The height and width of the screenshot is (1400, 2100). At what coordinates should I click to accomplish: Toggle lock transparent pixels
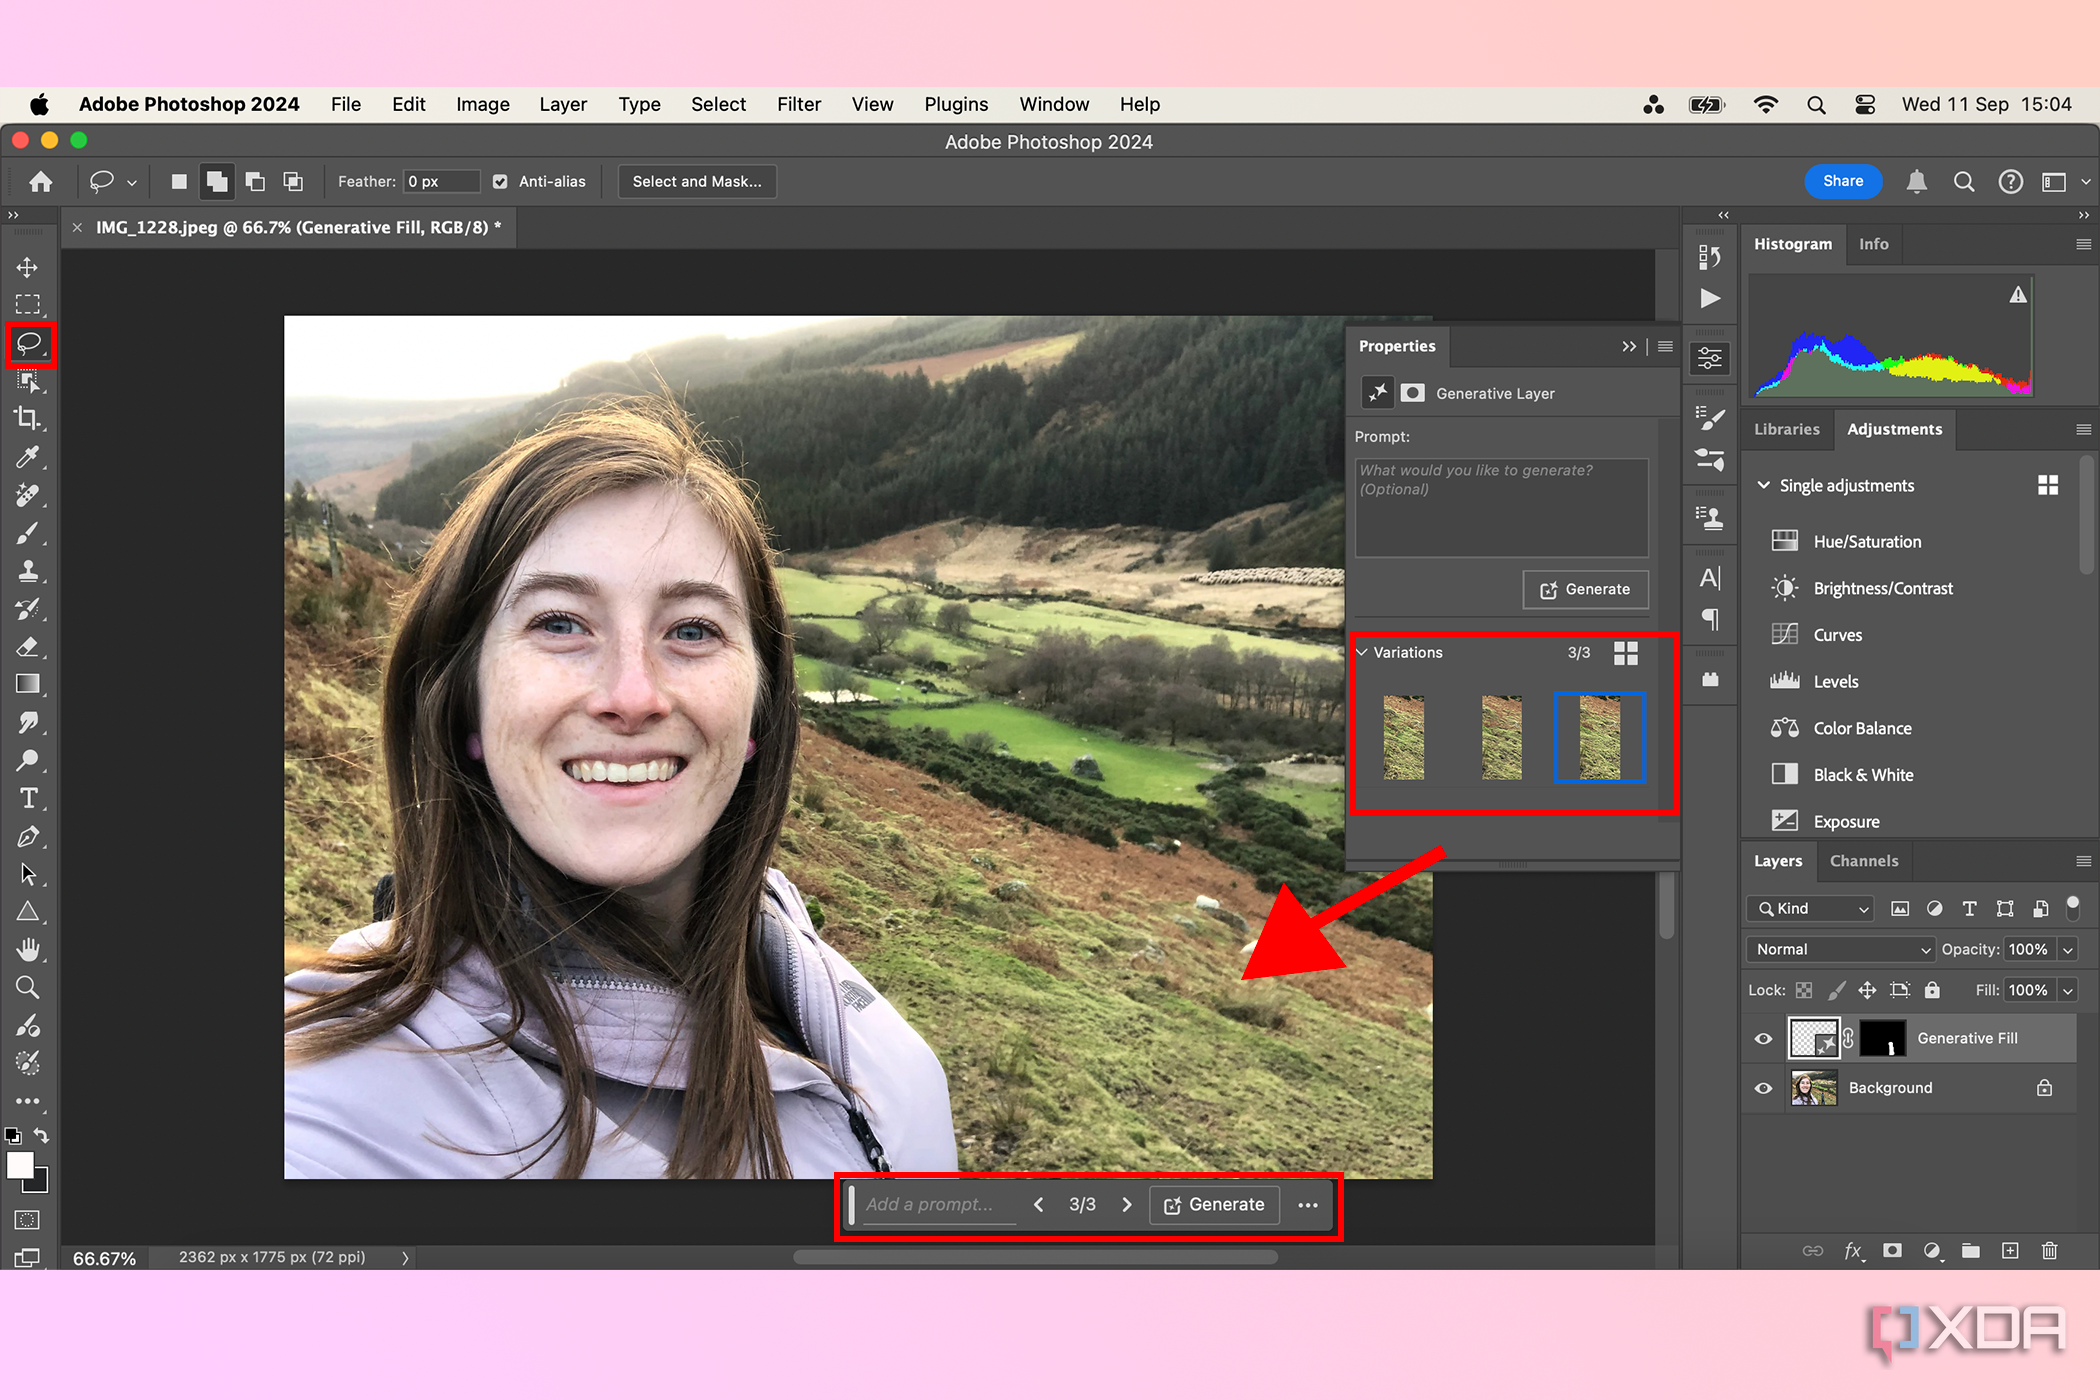pos(1804,990)
